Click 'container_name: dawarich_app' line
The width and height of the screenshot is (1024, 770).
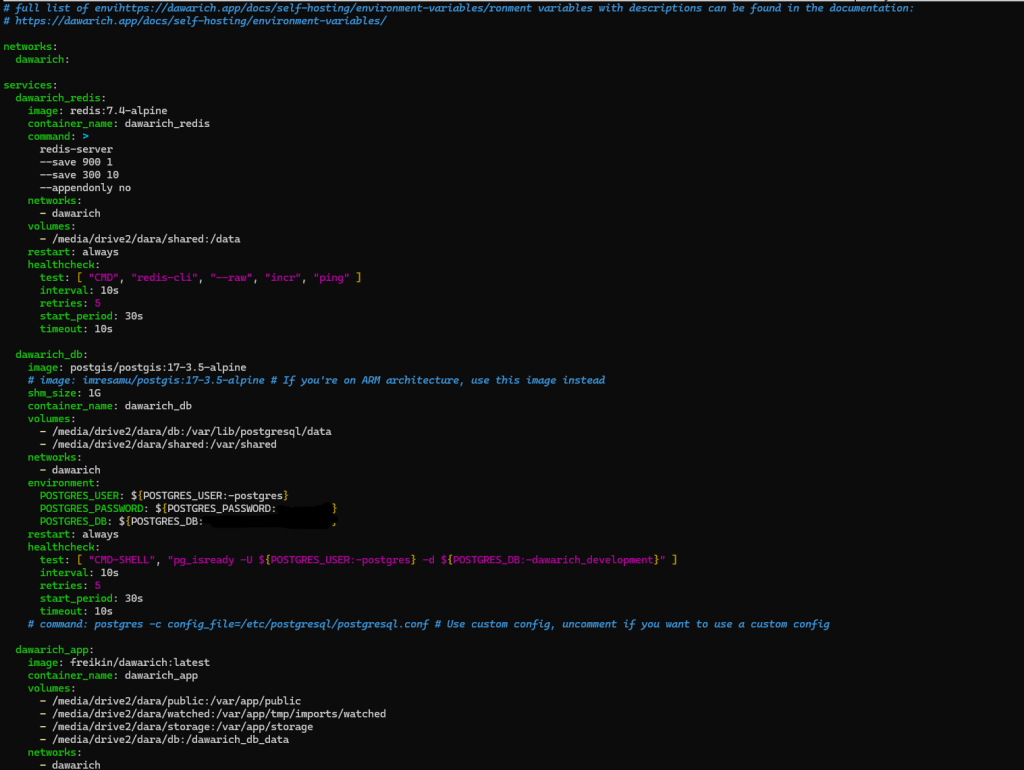click(113, 675)
